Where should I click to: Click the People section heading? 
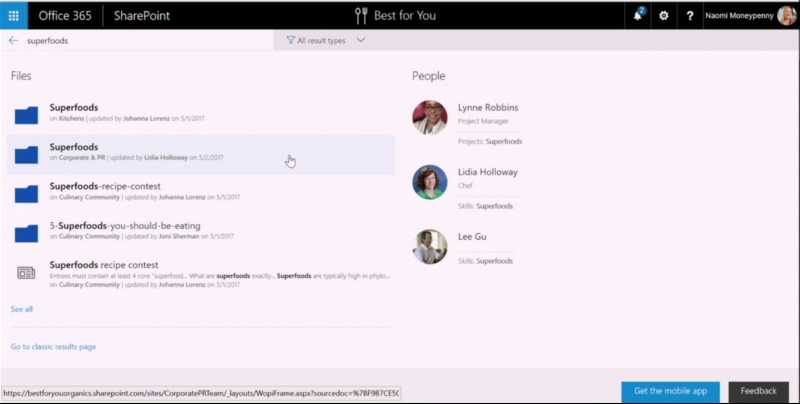pyautogui.click(x=429, y=76)
